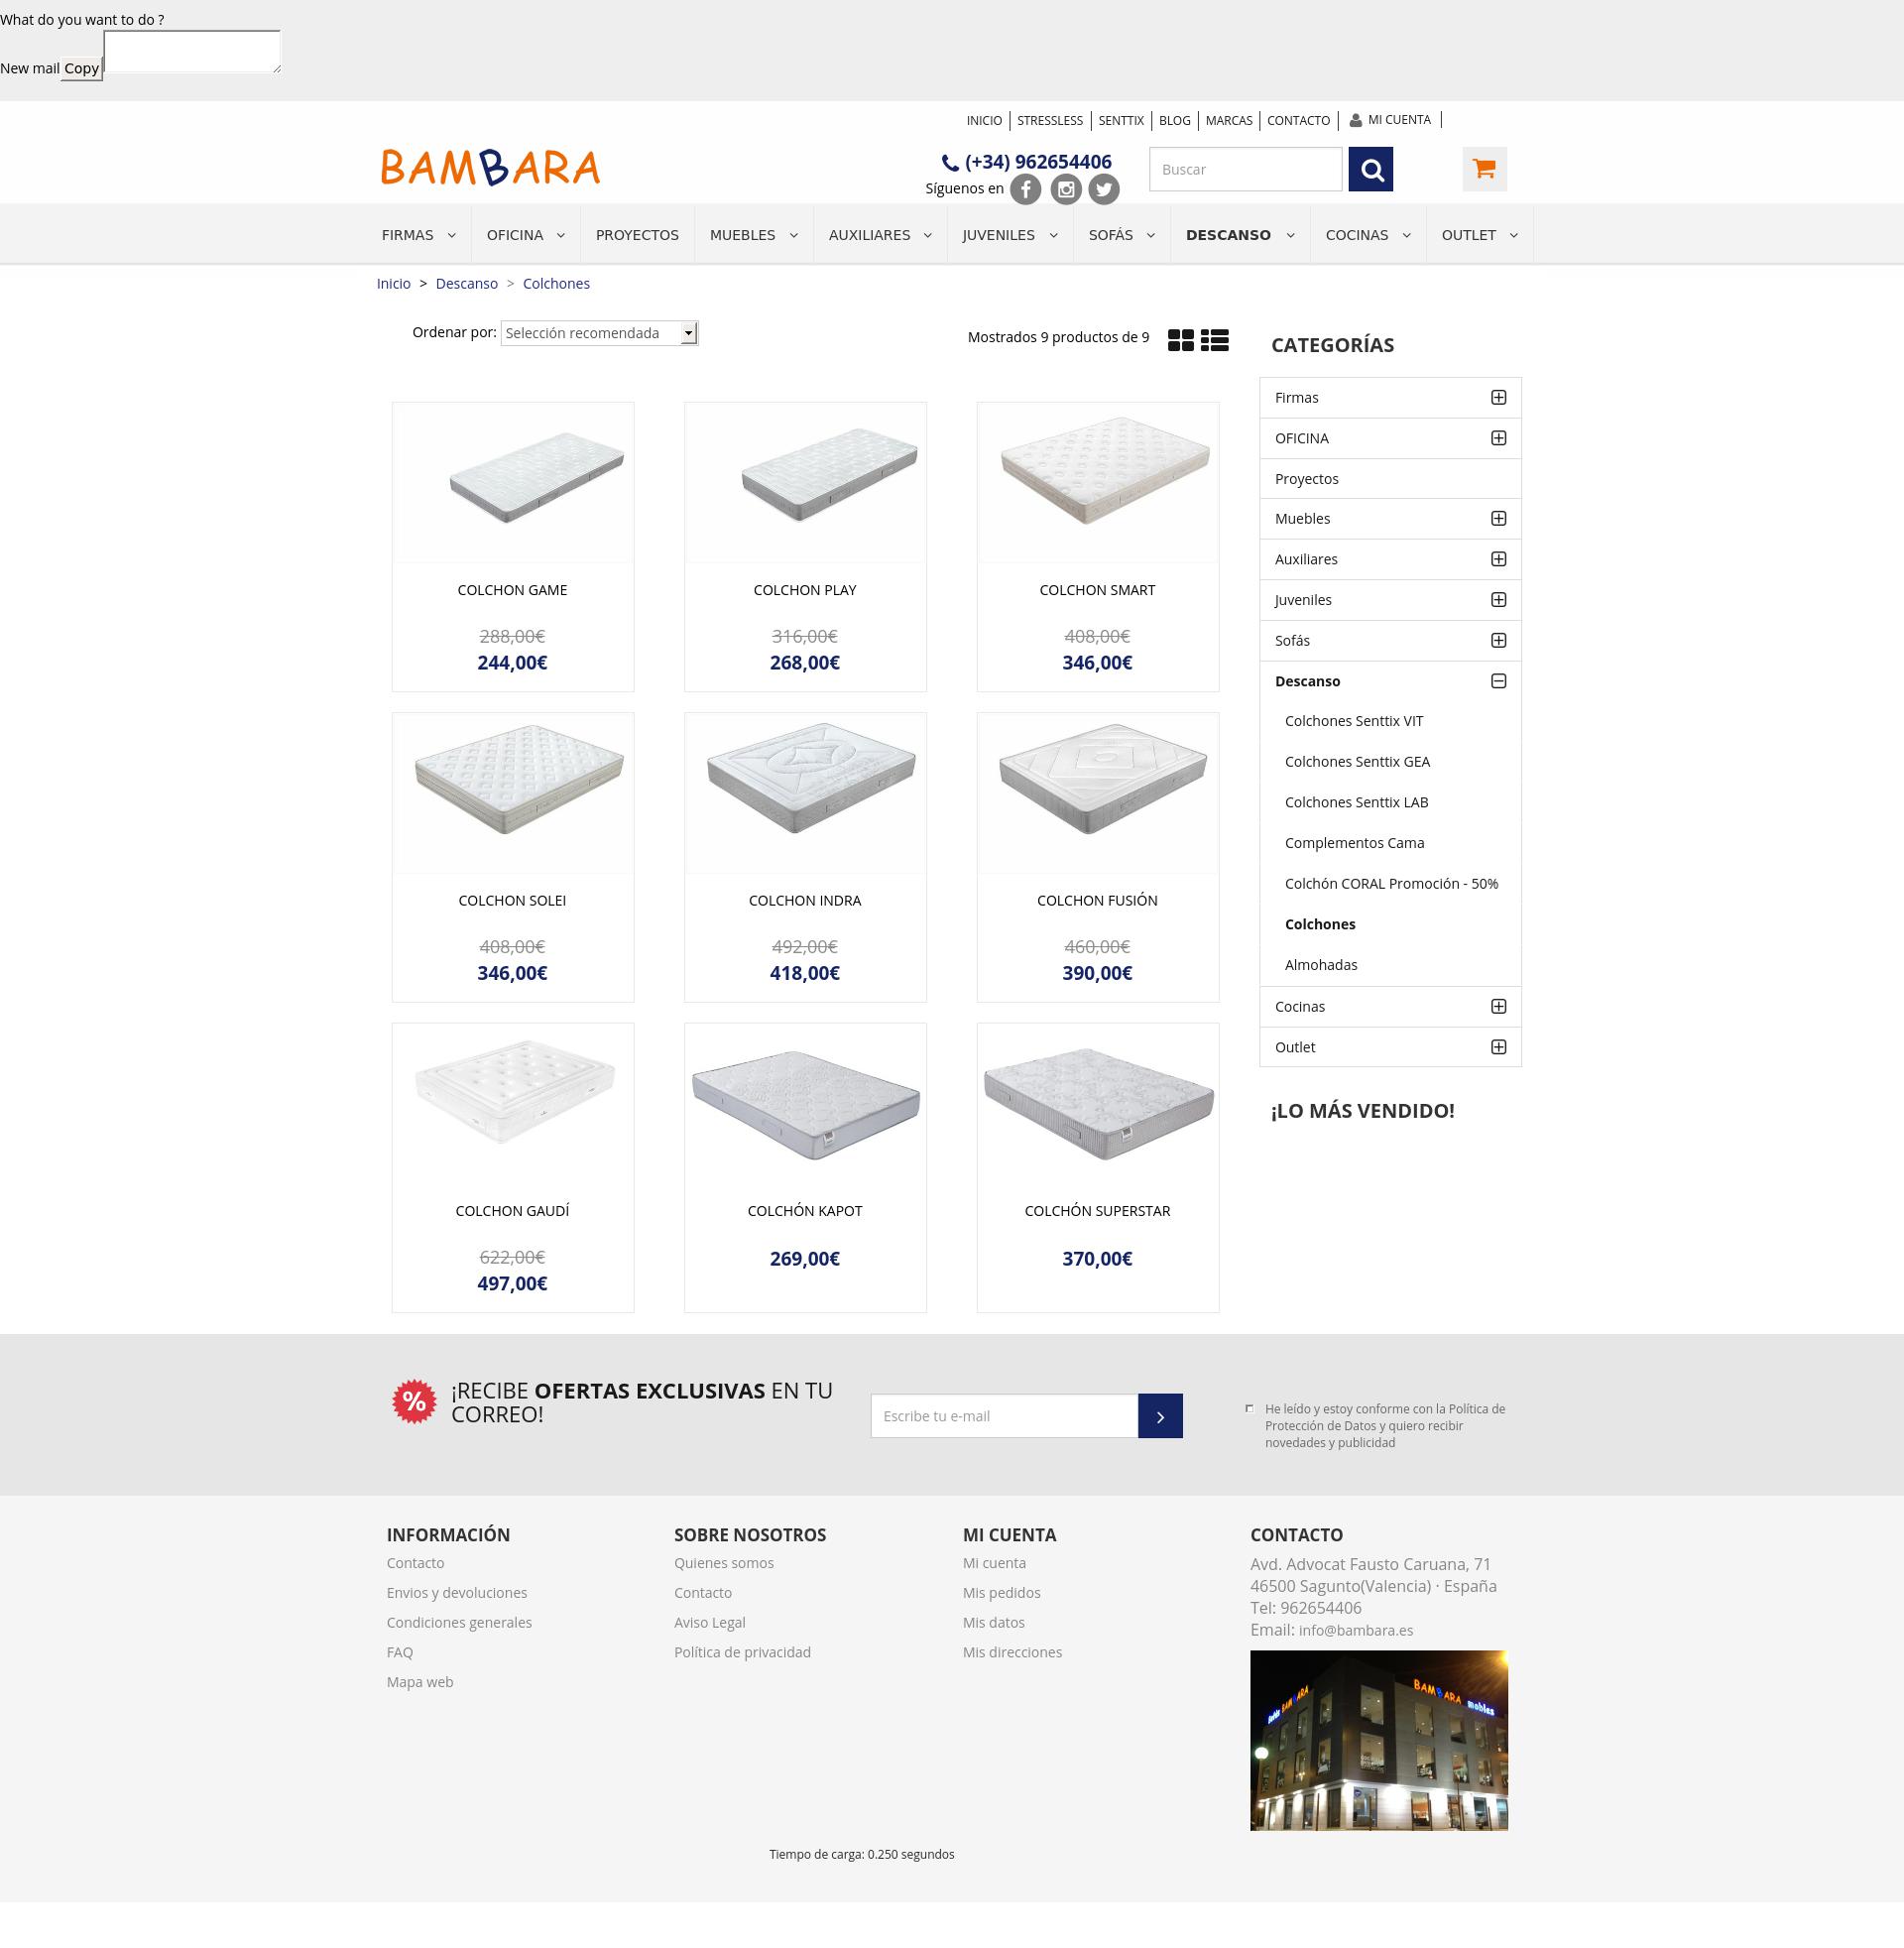Select Complementos Cama subcategory
This screenshot has width=1904, height=1948.
coord(1354,843)
